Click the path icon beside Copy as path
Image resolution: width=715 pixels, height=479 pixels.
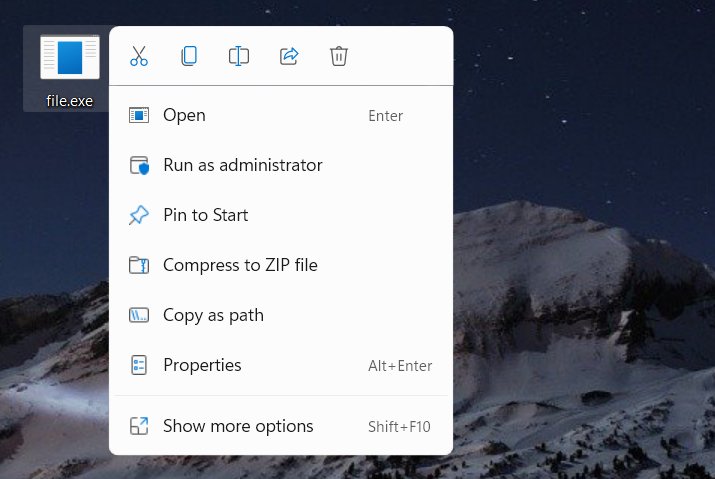pos(139,315)
